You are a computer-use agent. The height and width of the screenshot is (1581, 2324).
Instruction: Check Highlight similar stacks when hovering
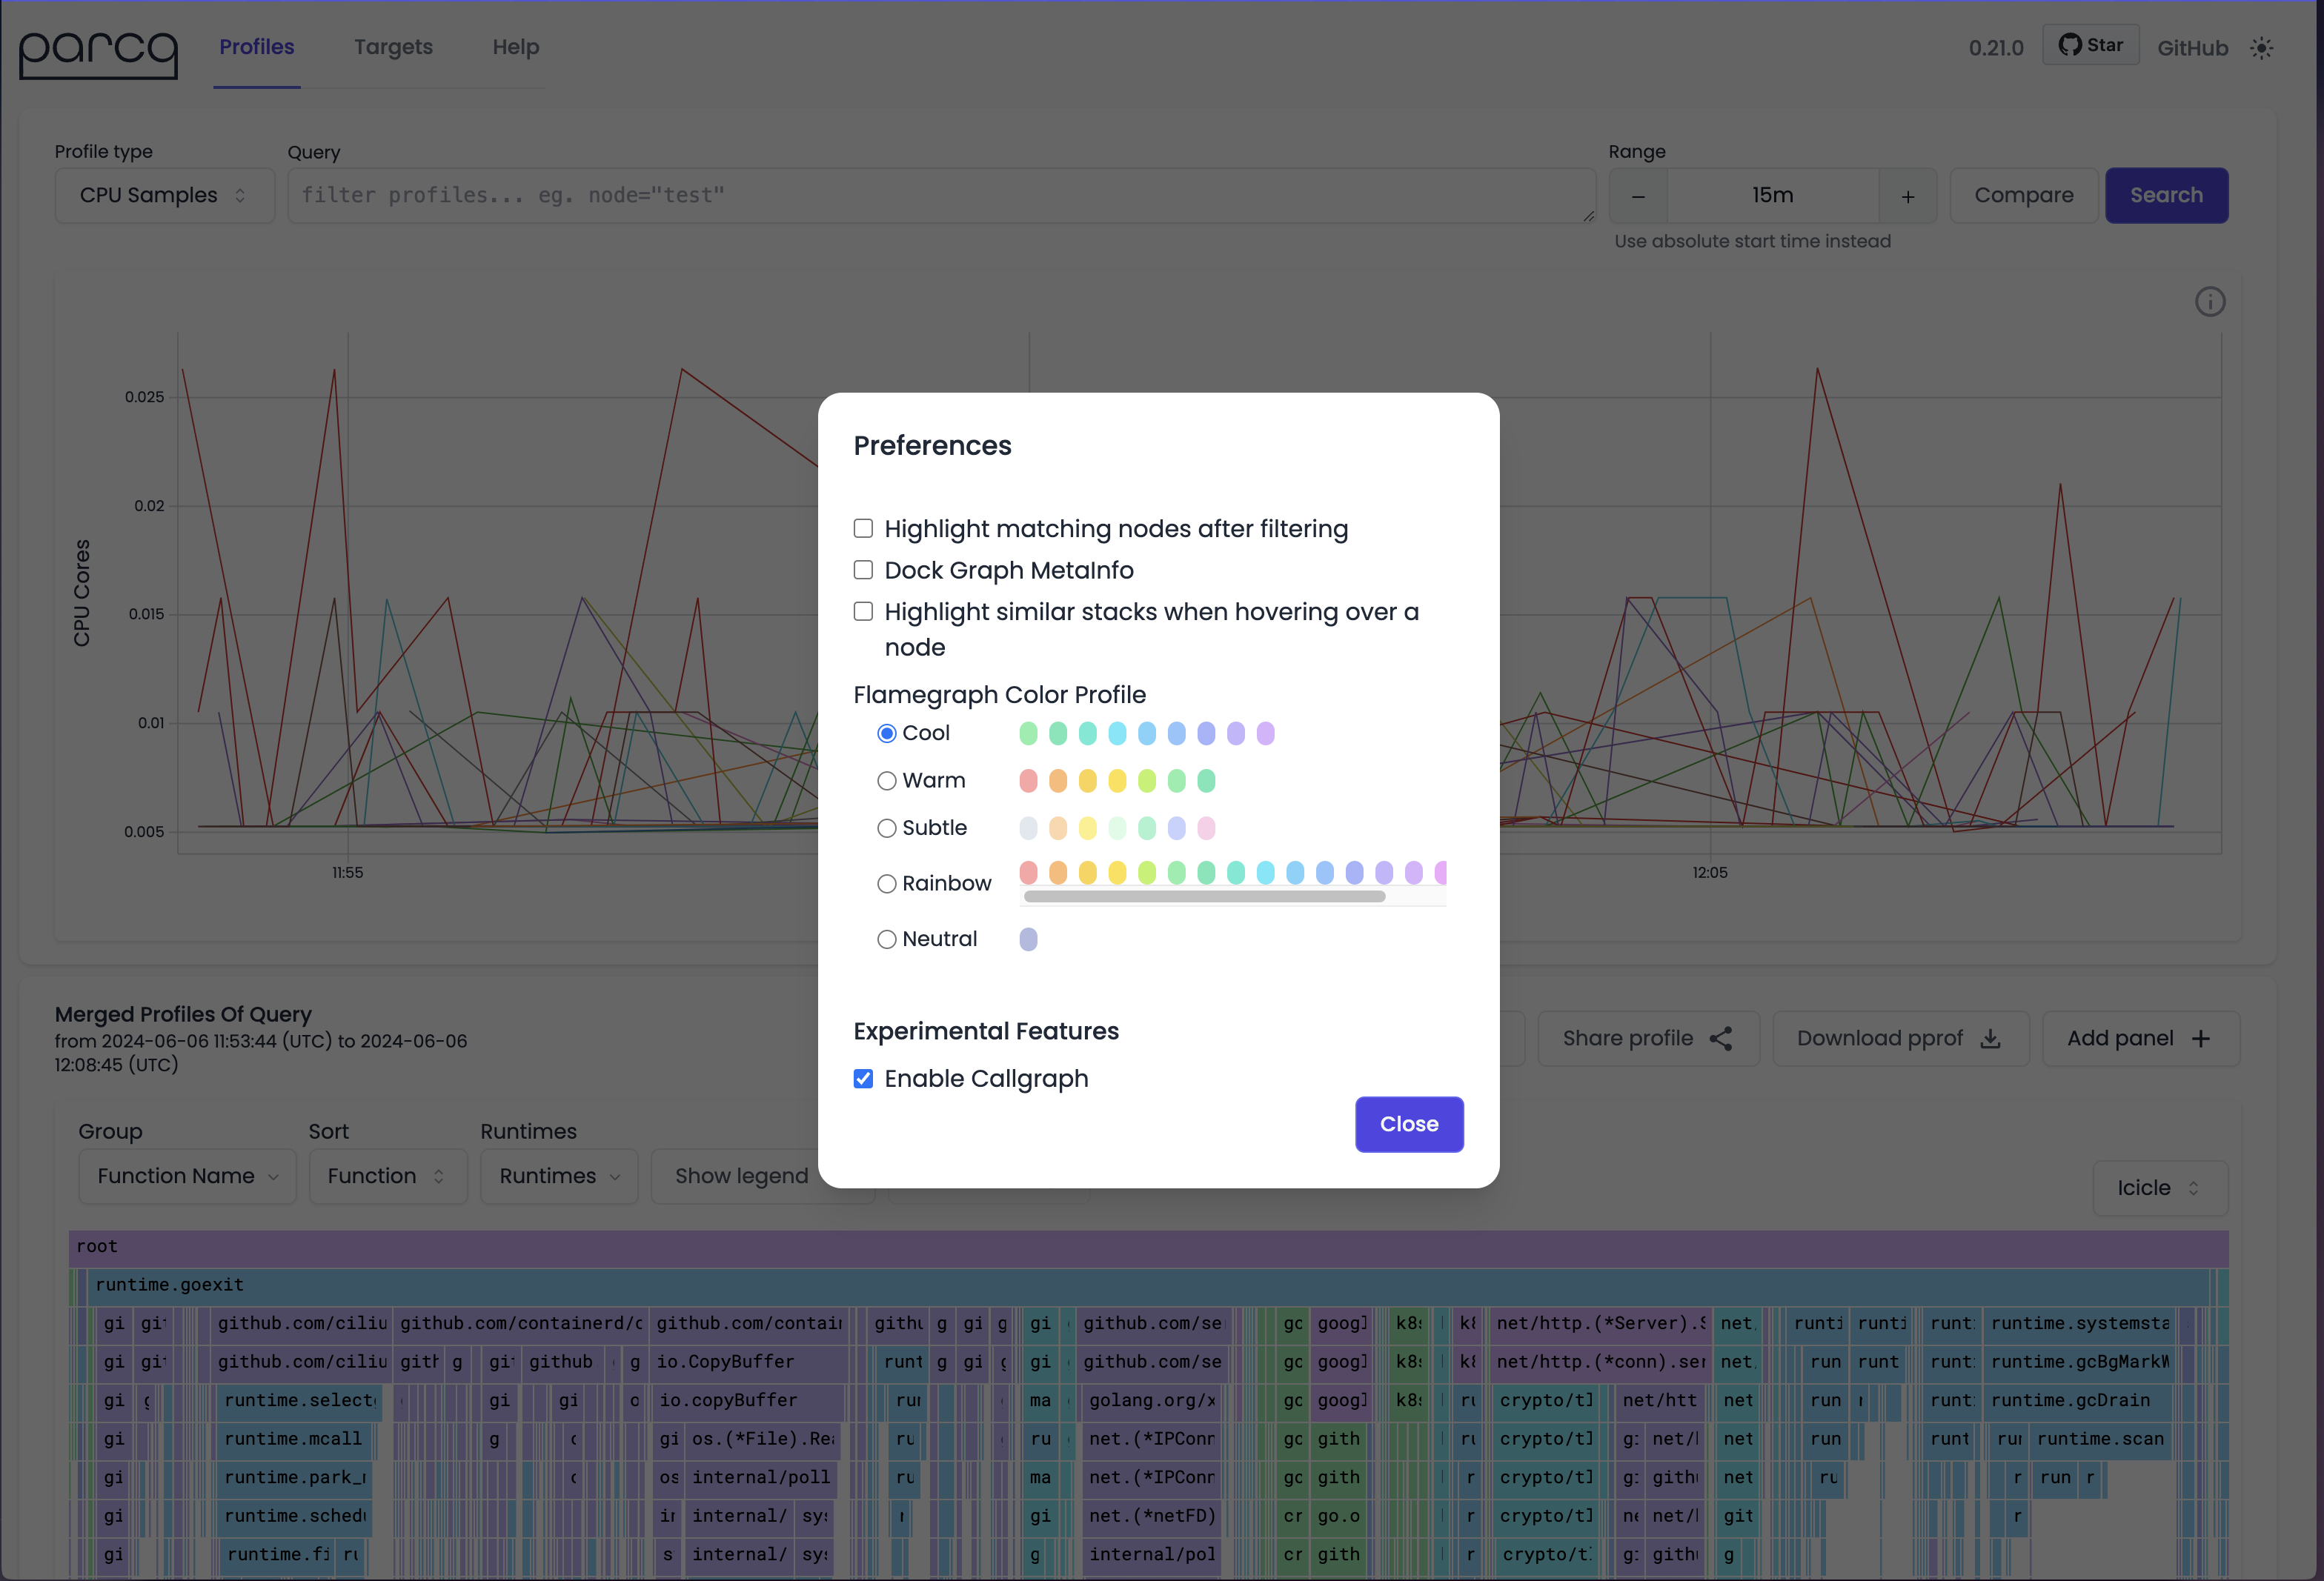point(863,611)
